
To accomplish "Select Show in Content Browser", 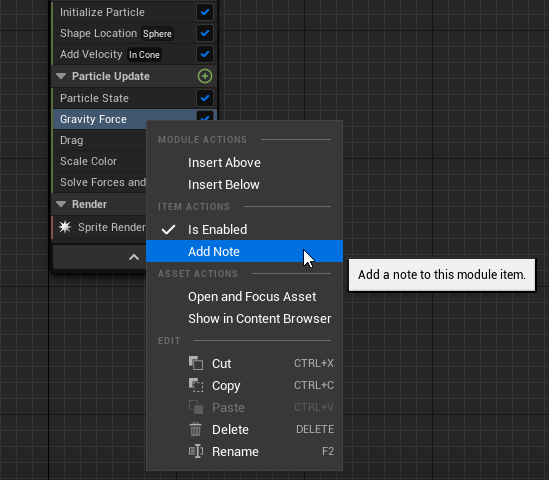I will coord(244,319).
